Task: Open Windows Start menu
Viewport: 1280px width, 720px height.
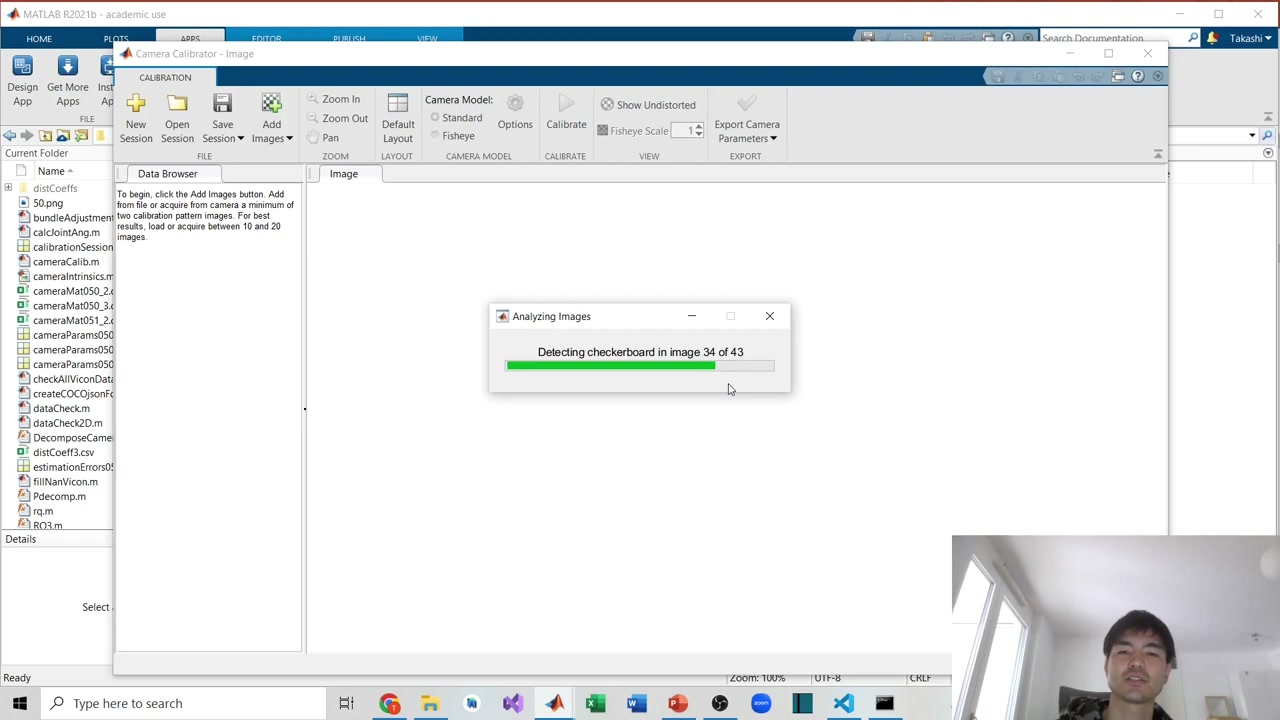Action: [20, 703]
